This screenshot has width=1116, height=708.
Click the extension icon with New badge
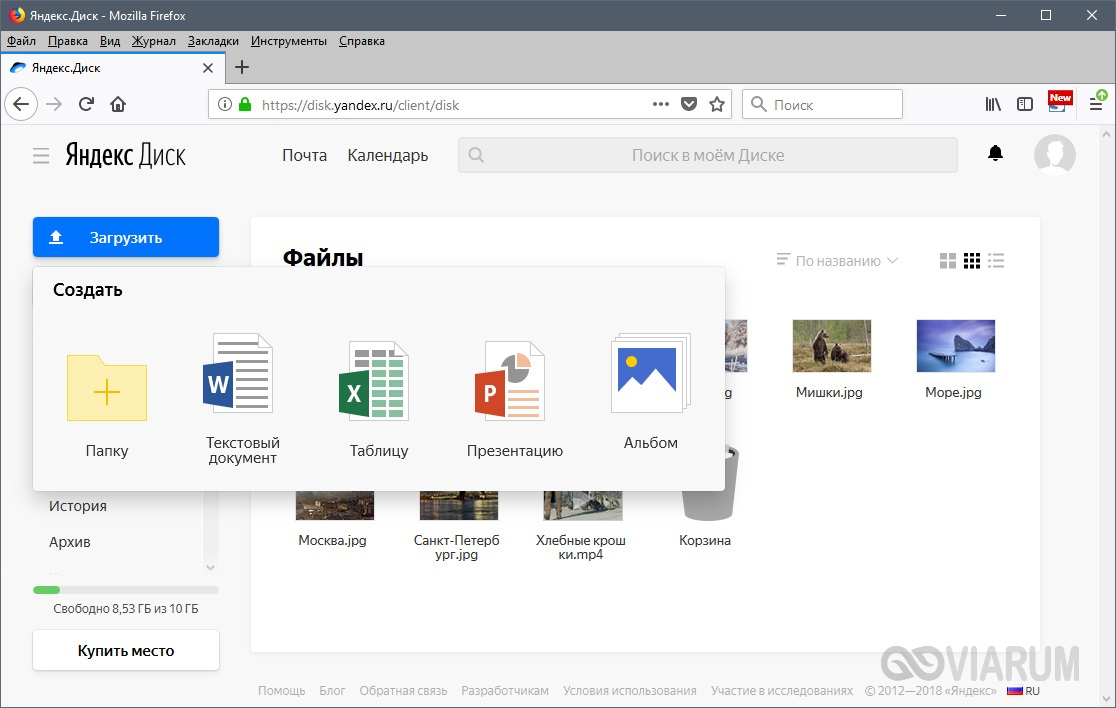1059,102
